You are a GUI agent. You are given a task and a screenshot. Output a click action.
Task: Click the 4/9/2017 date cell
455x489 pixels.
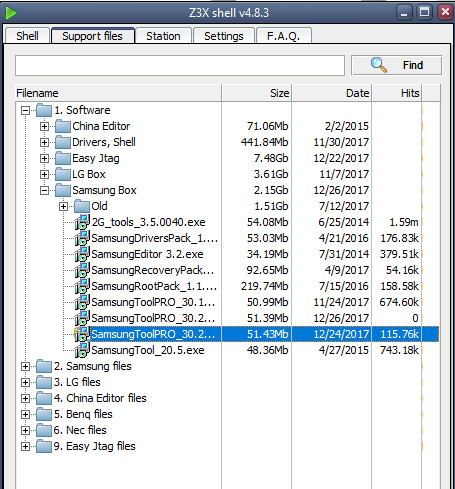click(347, 270)
